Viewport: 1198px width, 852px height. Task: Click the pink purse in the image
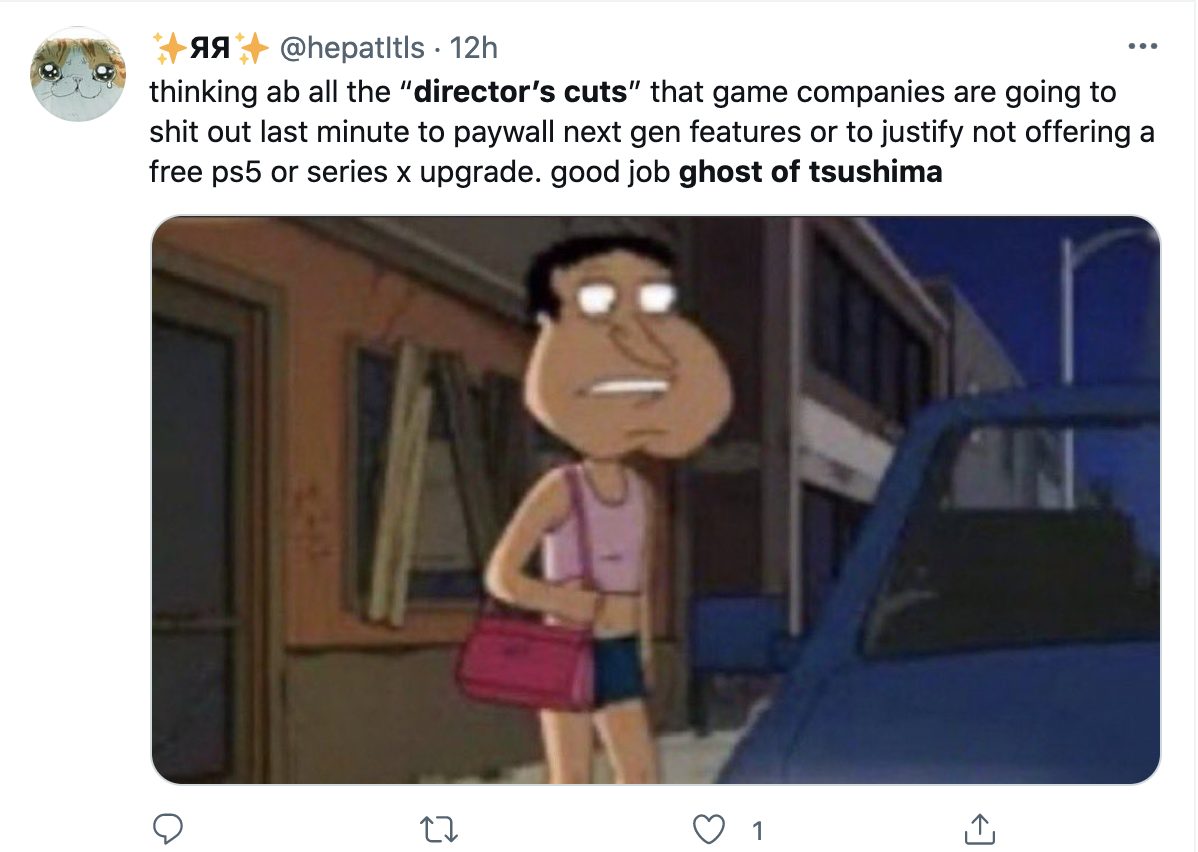[x=526, y=659]
